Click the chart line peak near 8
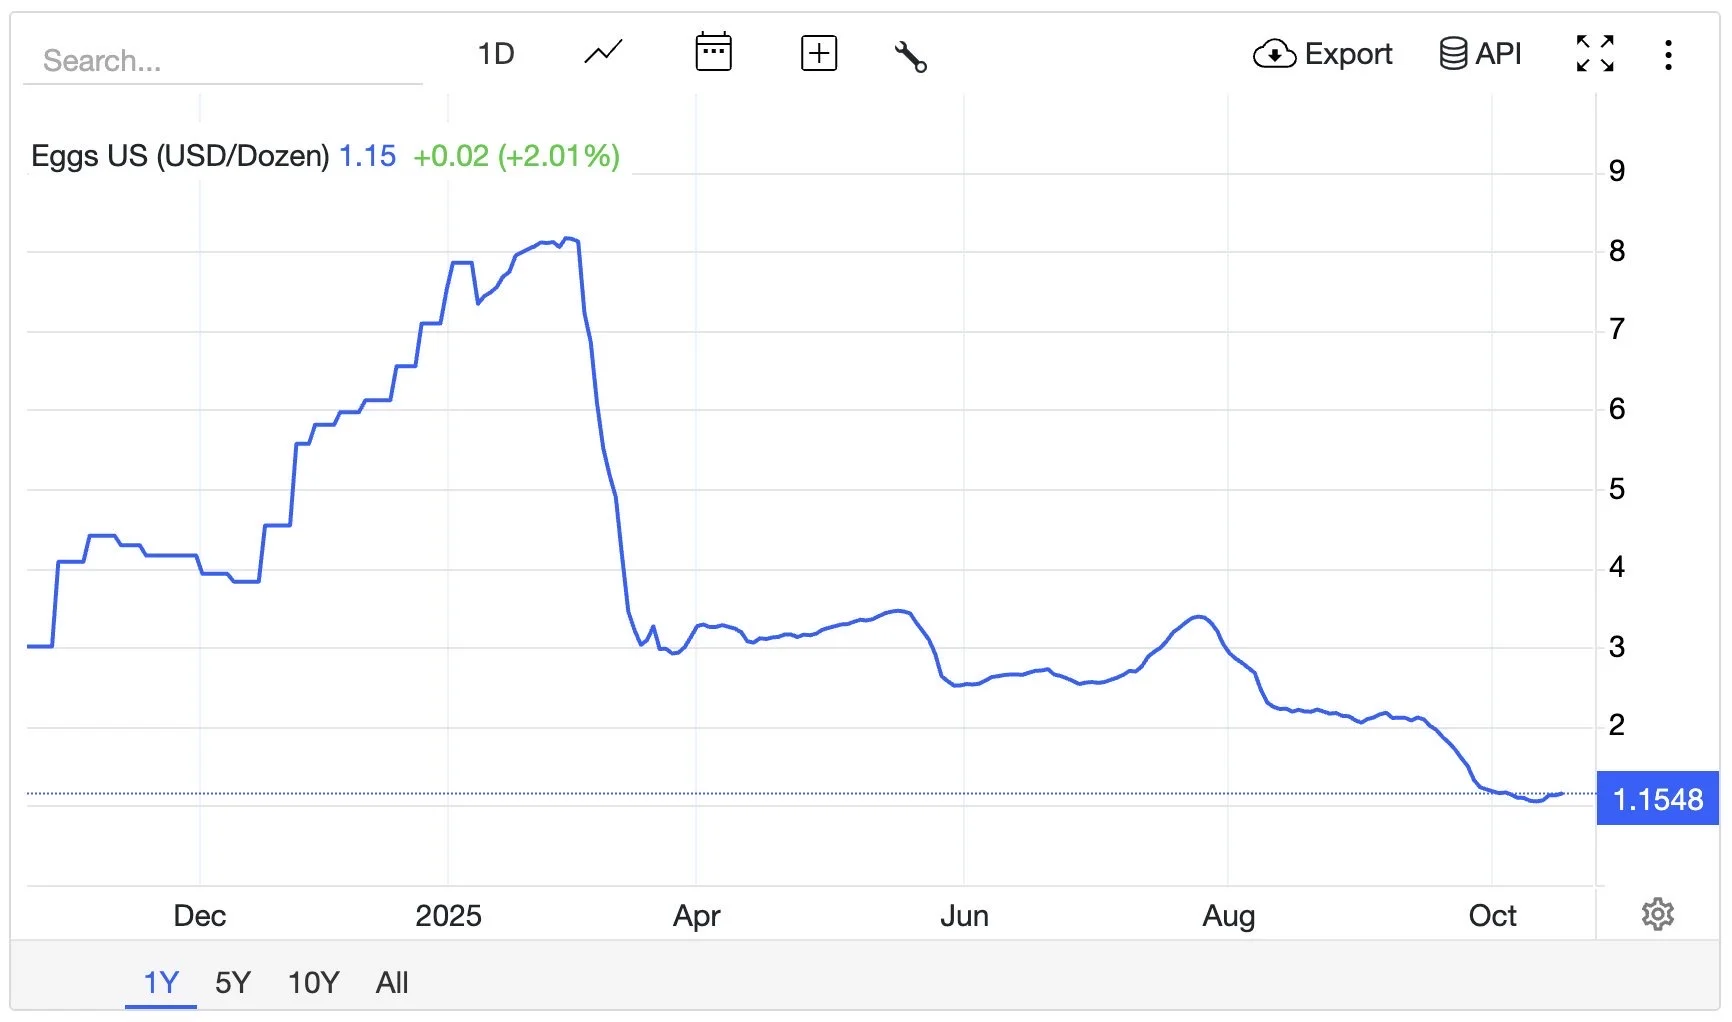1732x1022 pixels. coord(568,239)
